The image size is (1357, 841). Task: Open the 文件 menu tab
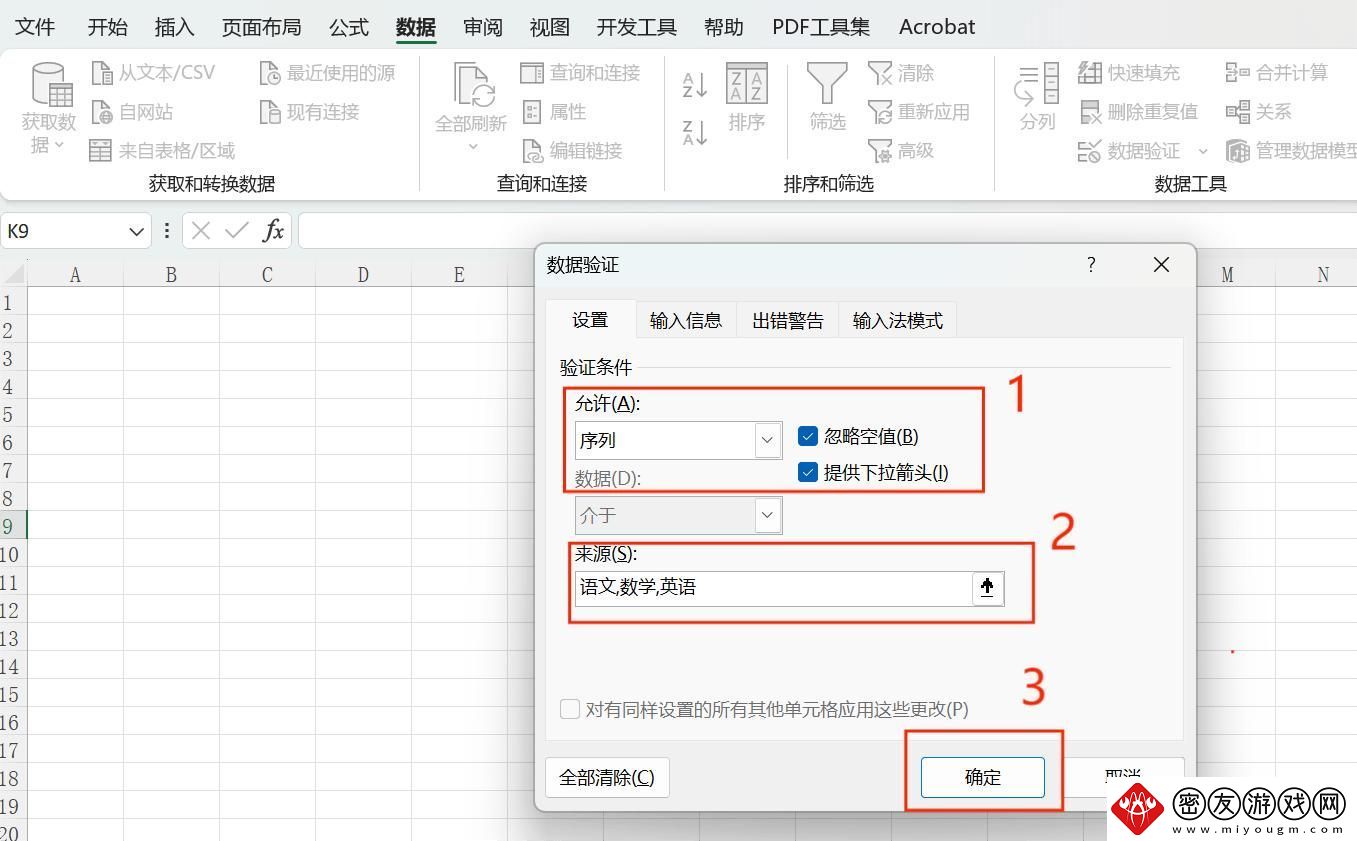(35, 27)
